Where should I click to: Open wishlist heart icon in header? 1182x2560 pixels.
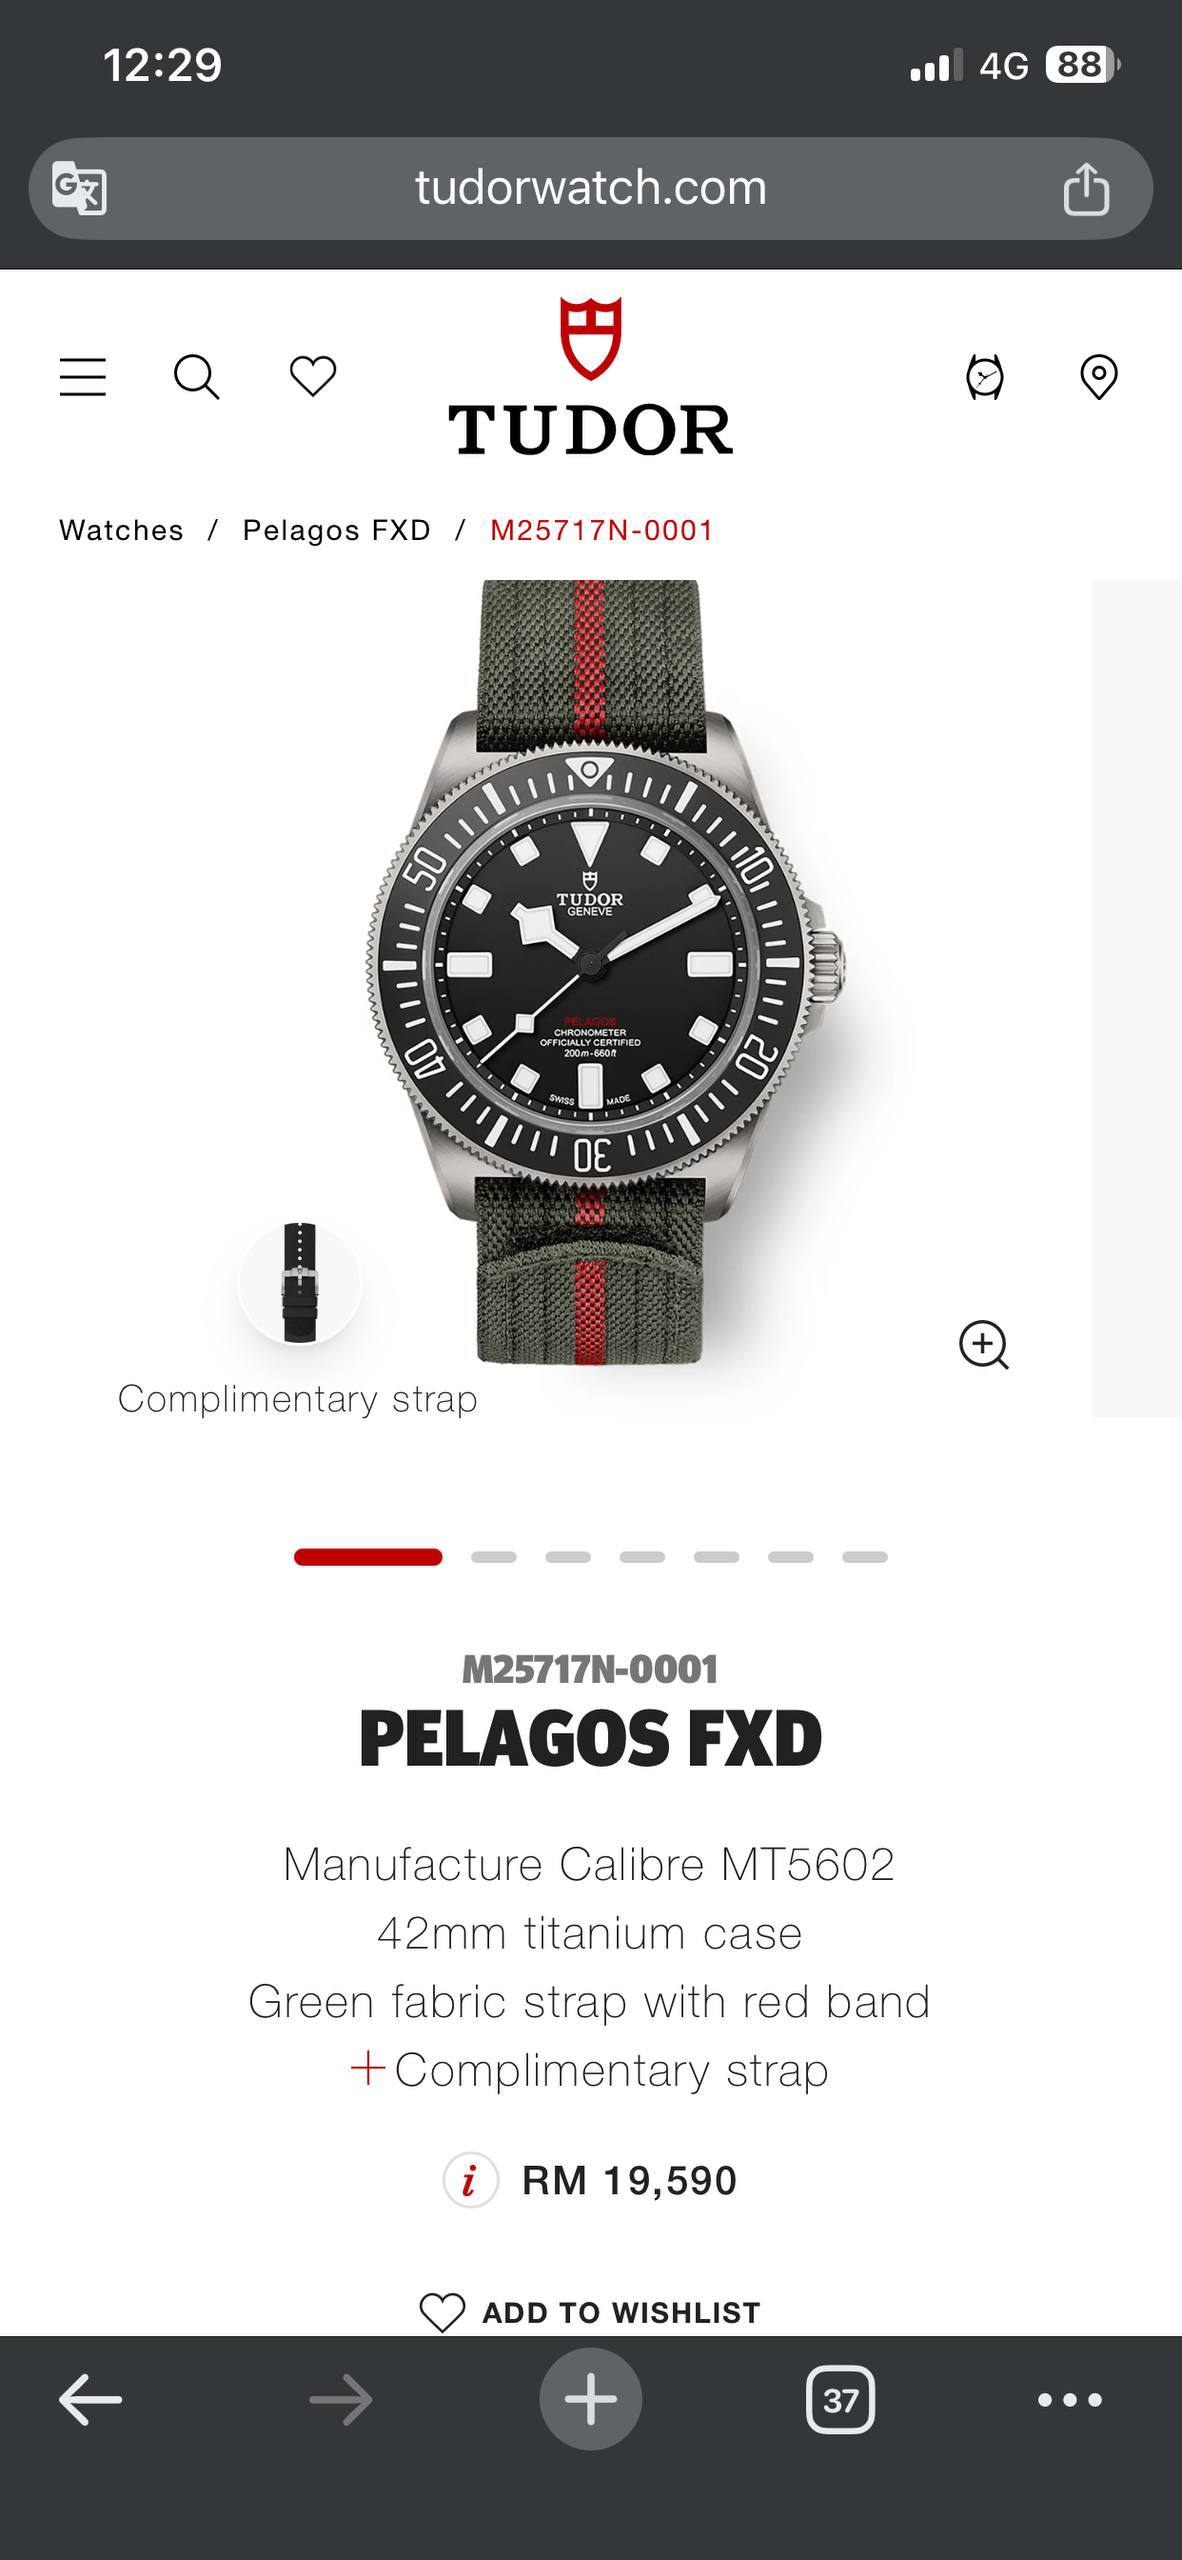coord(313,377)
